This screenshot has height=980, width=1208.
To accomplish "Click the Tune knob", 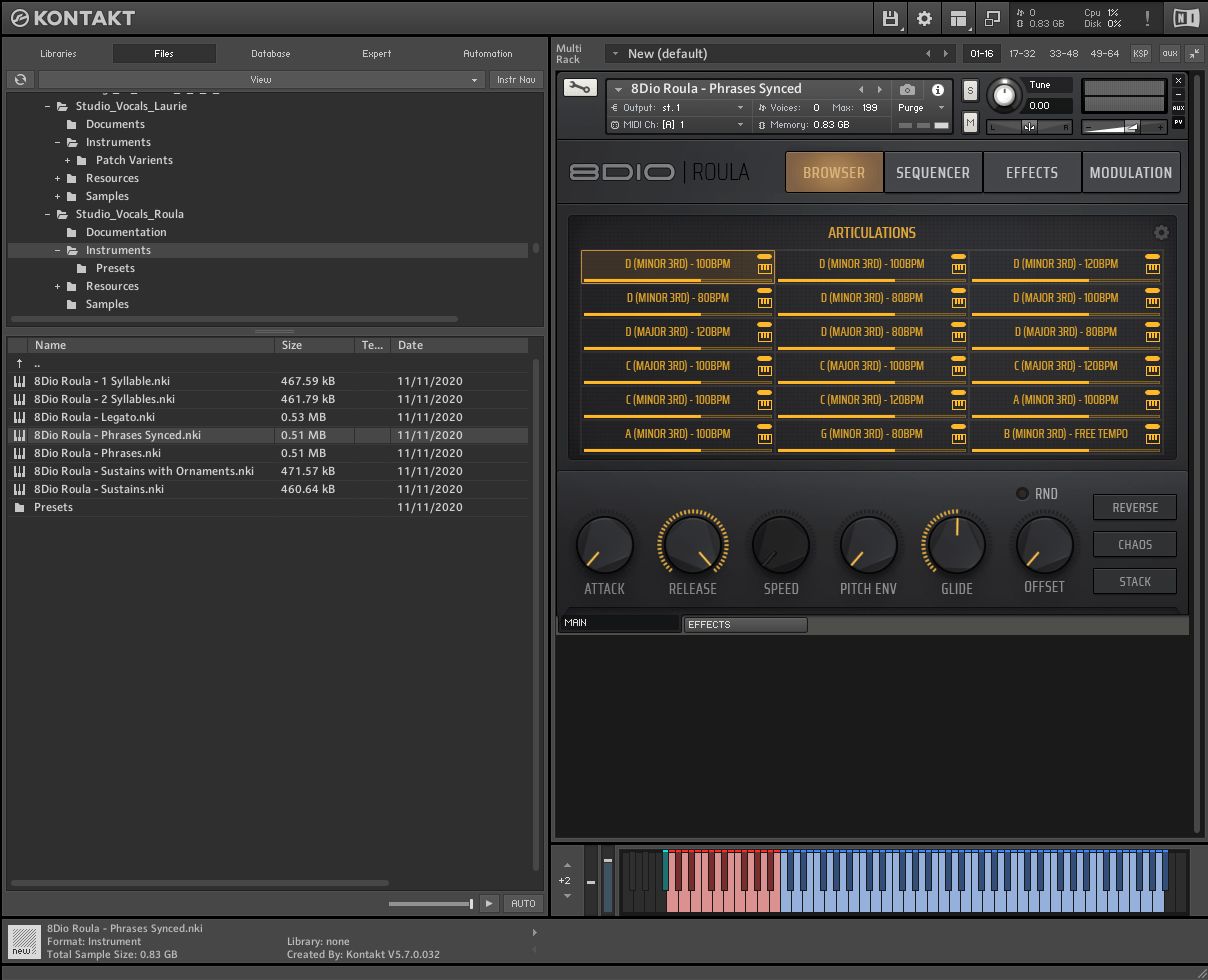I will click(x=1005, y=96).
